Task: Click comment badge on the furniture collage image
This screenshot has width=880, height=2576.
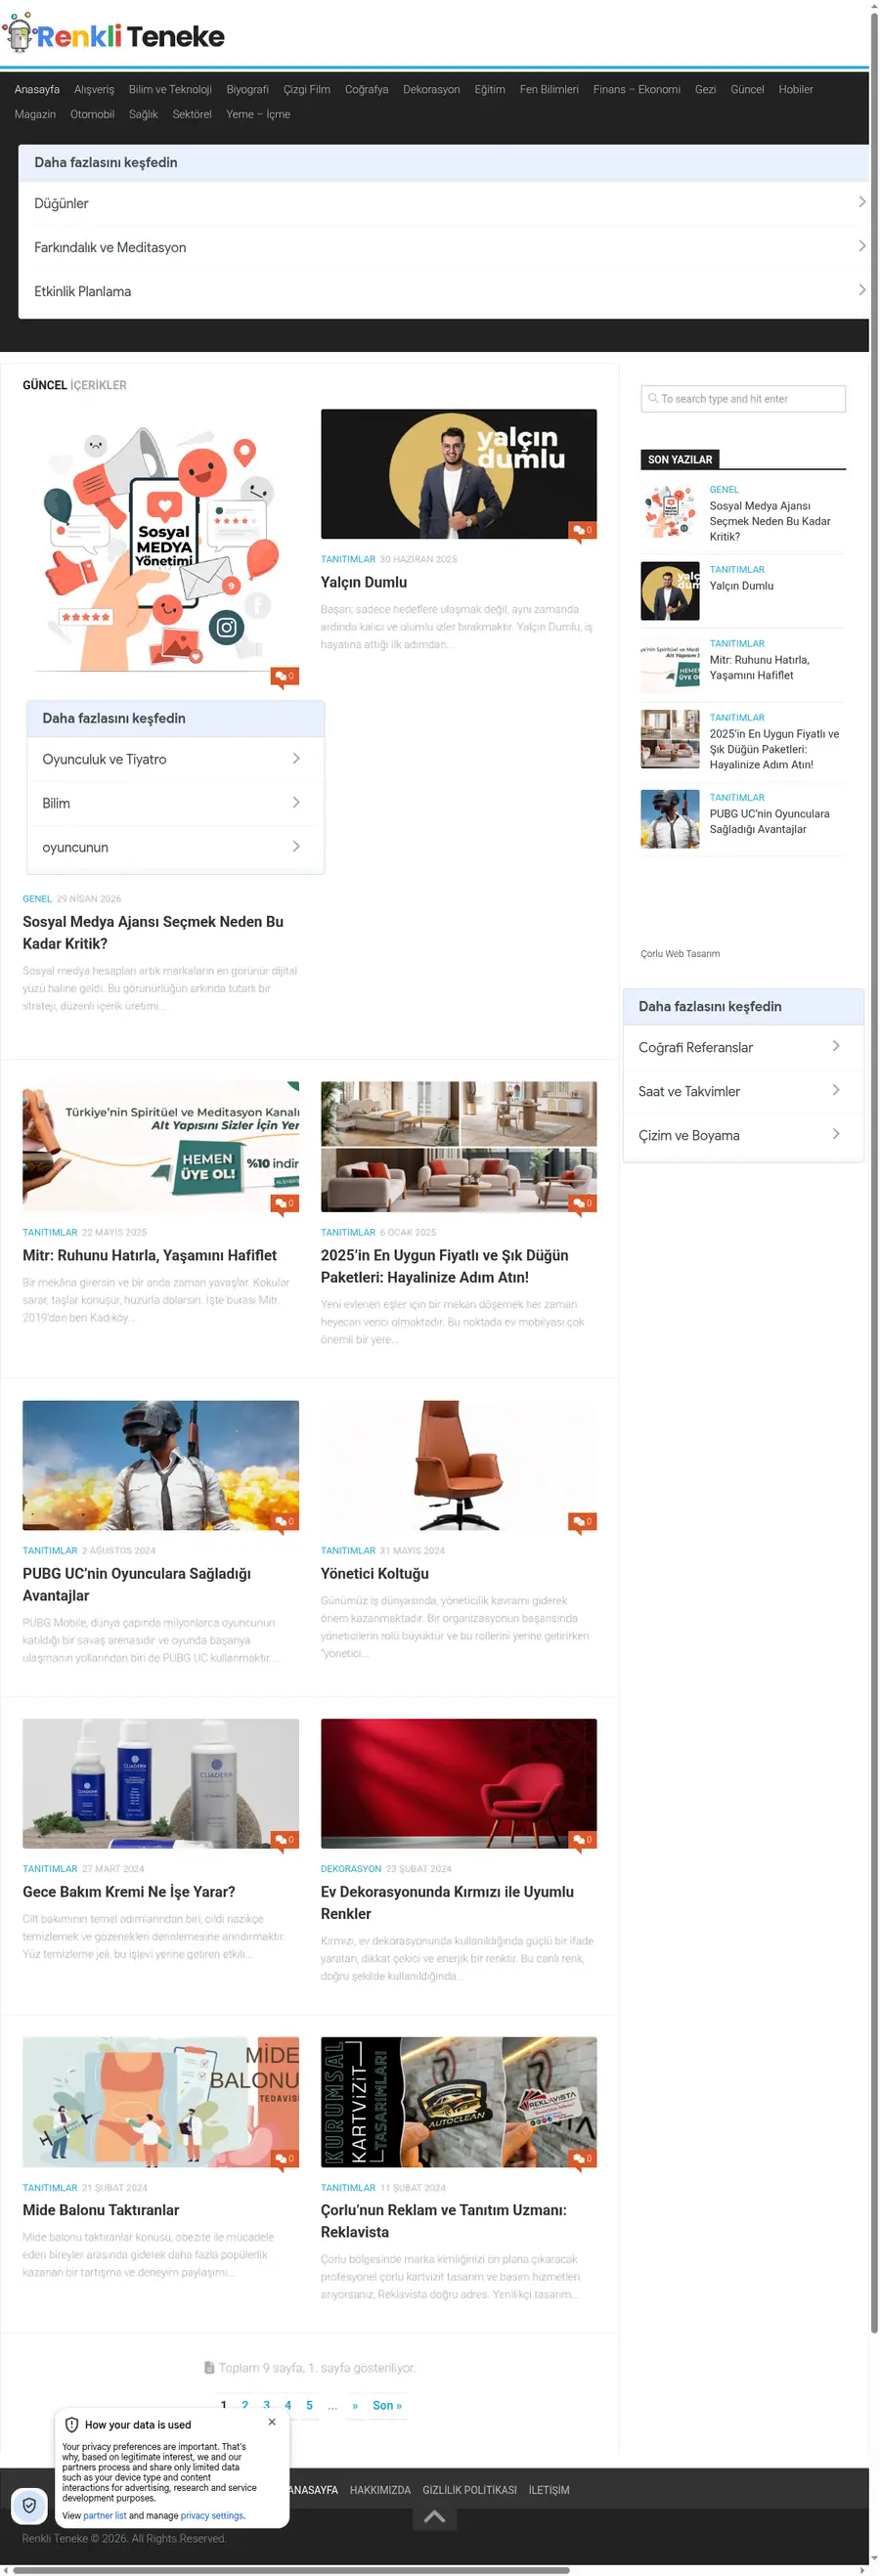Action: [x=582, y=1203]
